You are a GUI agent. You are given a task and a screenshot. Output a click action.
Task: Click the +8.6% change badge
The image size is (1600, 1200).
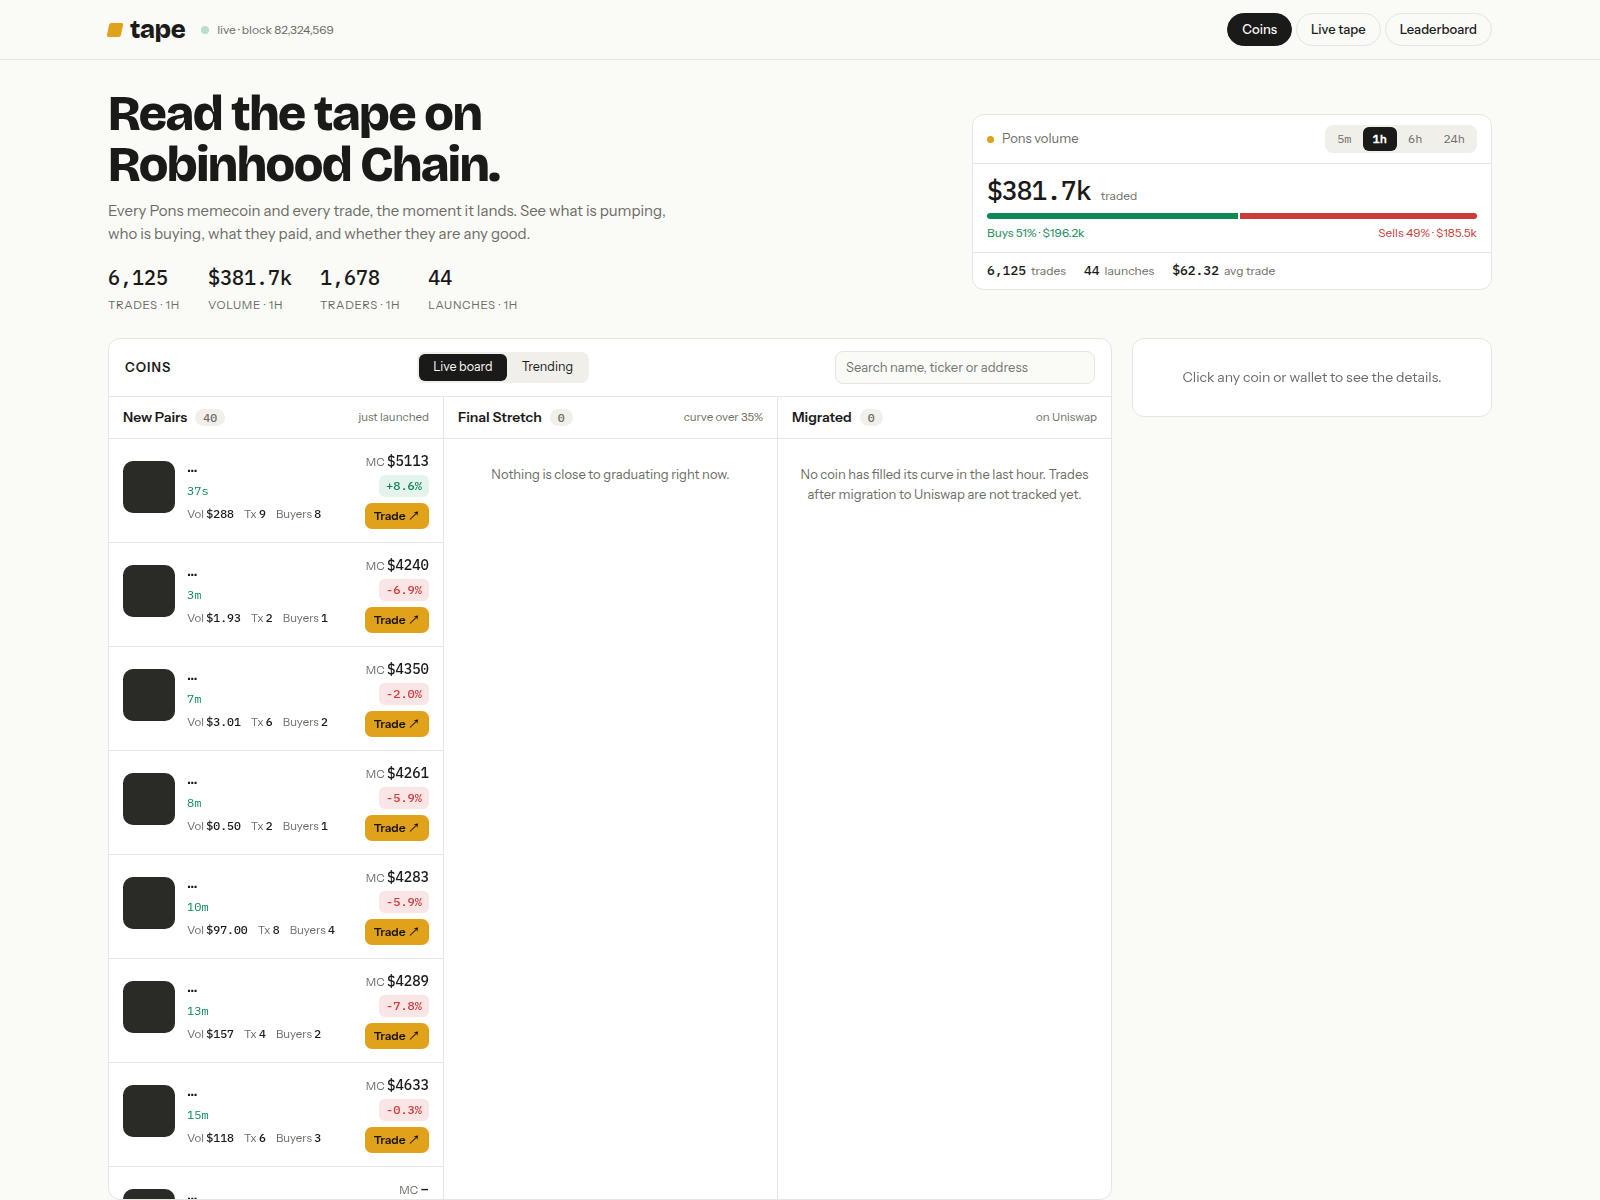coord(404,486)
